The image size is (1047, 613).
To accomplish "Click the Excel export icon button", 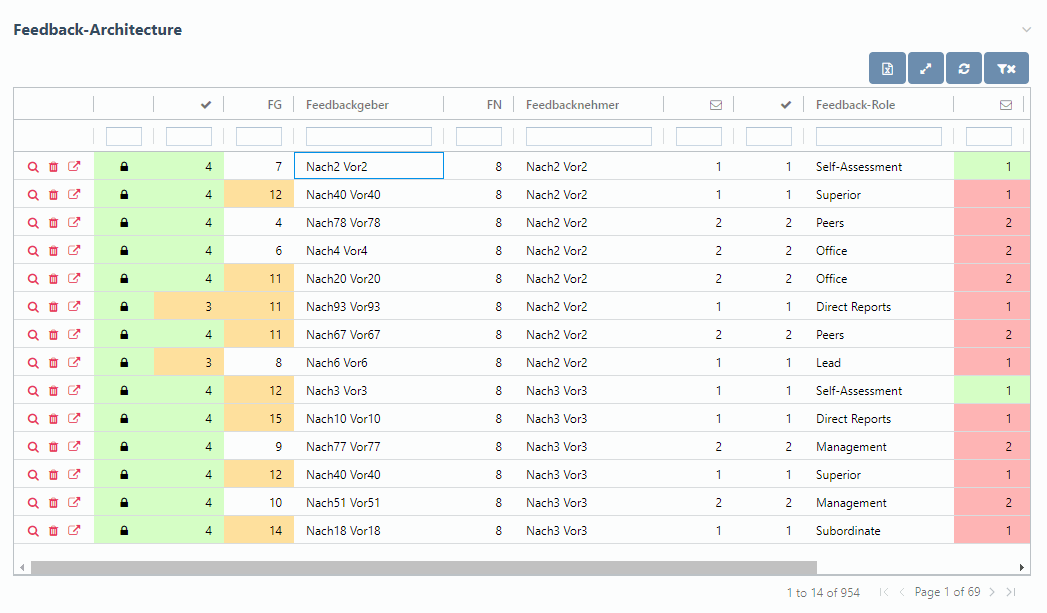I will pyautogui.click(x=887, y=68).
